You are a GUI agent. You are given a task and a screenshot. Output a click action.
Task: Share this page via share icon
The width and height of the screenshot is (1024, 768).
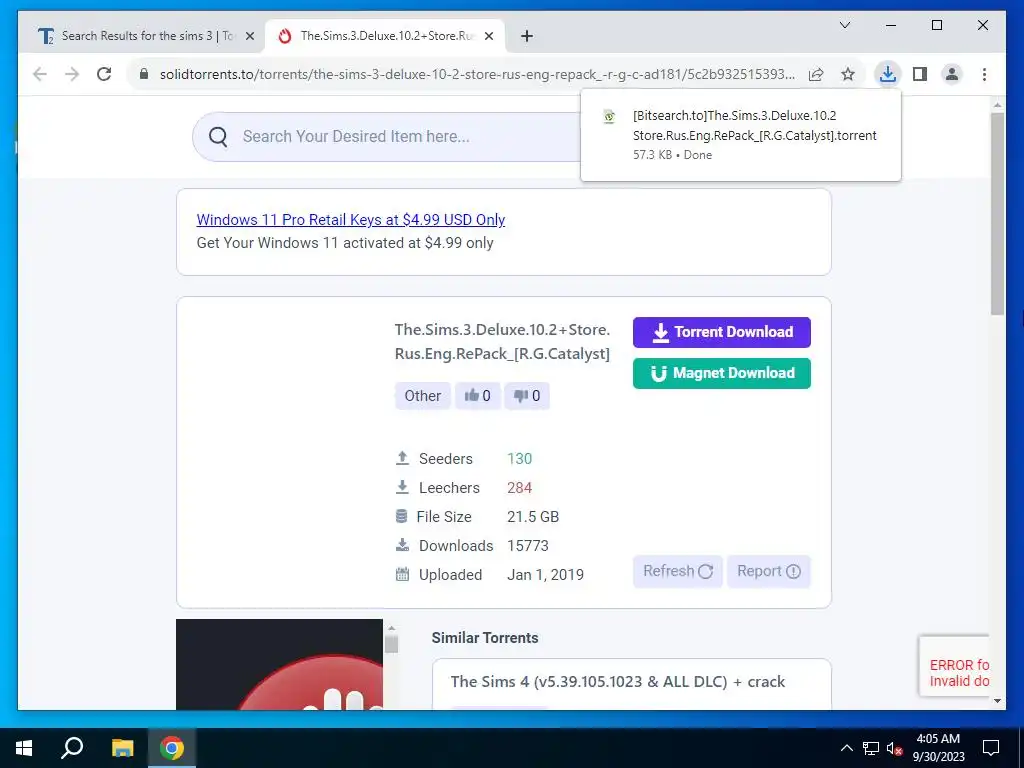[x=816, y=74]
